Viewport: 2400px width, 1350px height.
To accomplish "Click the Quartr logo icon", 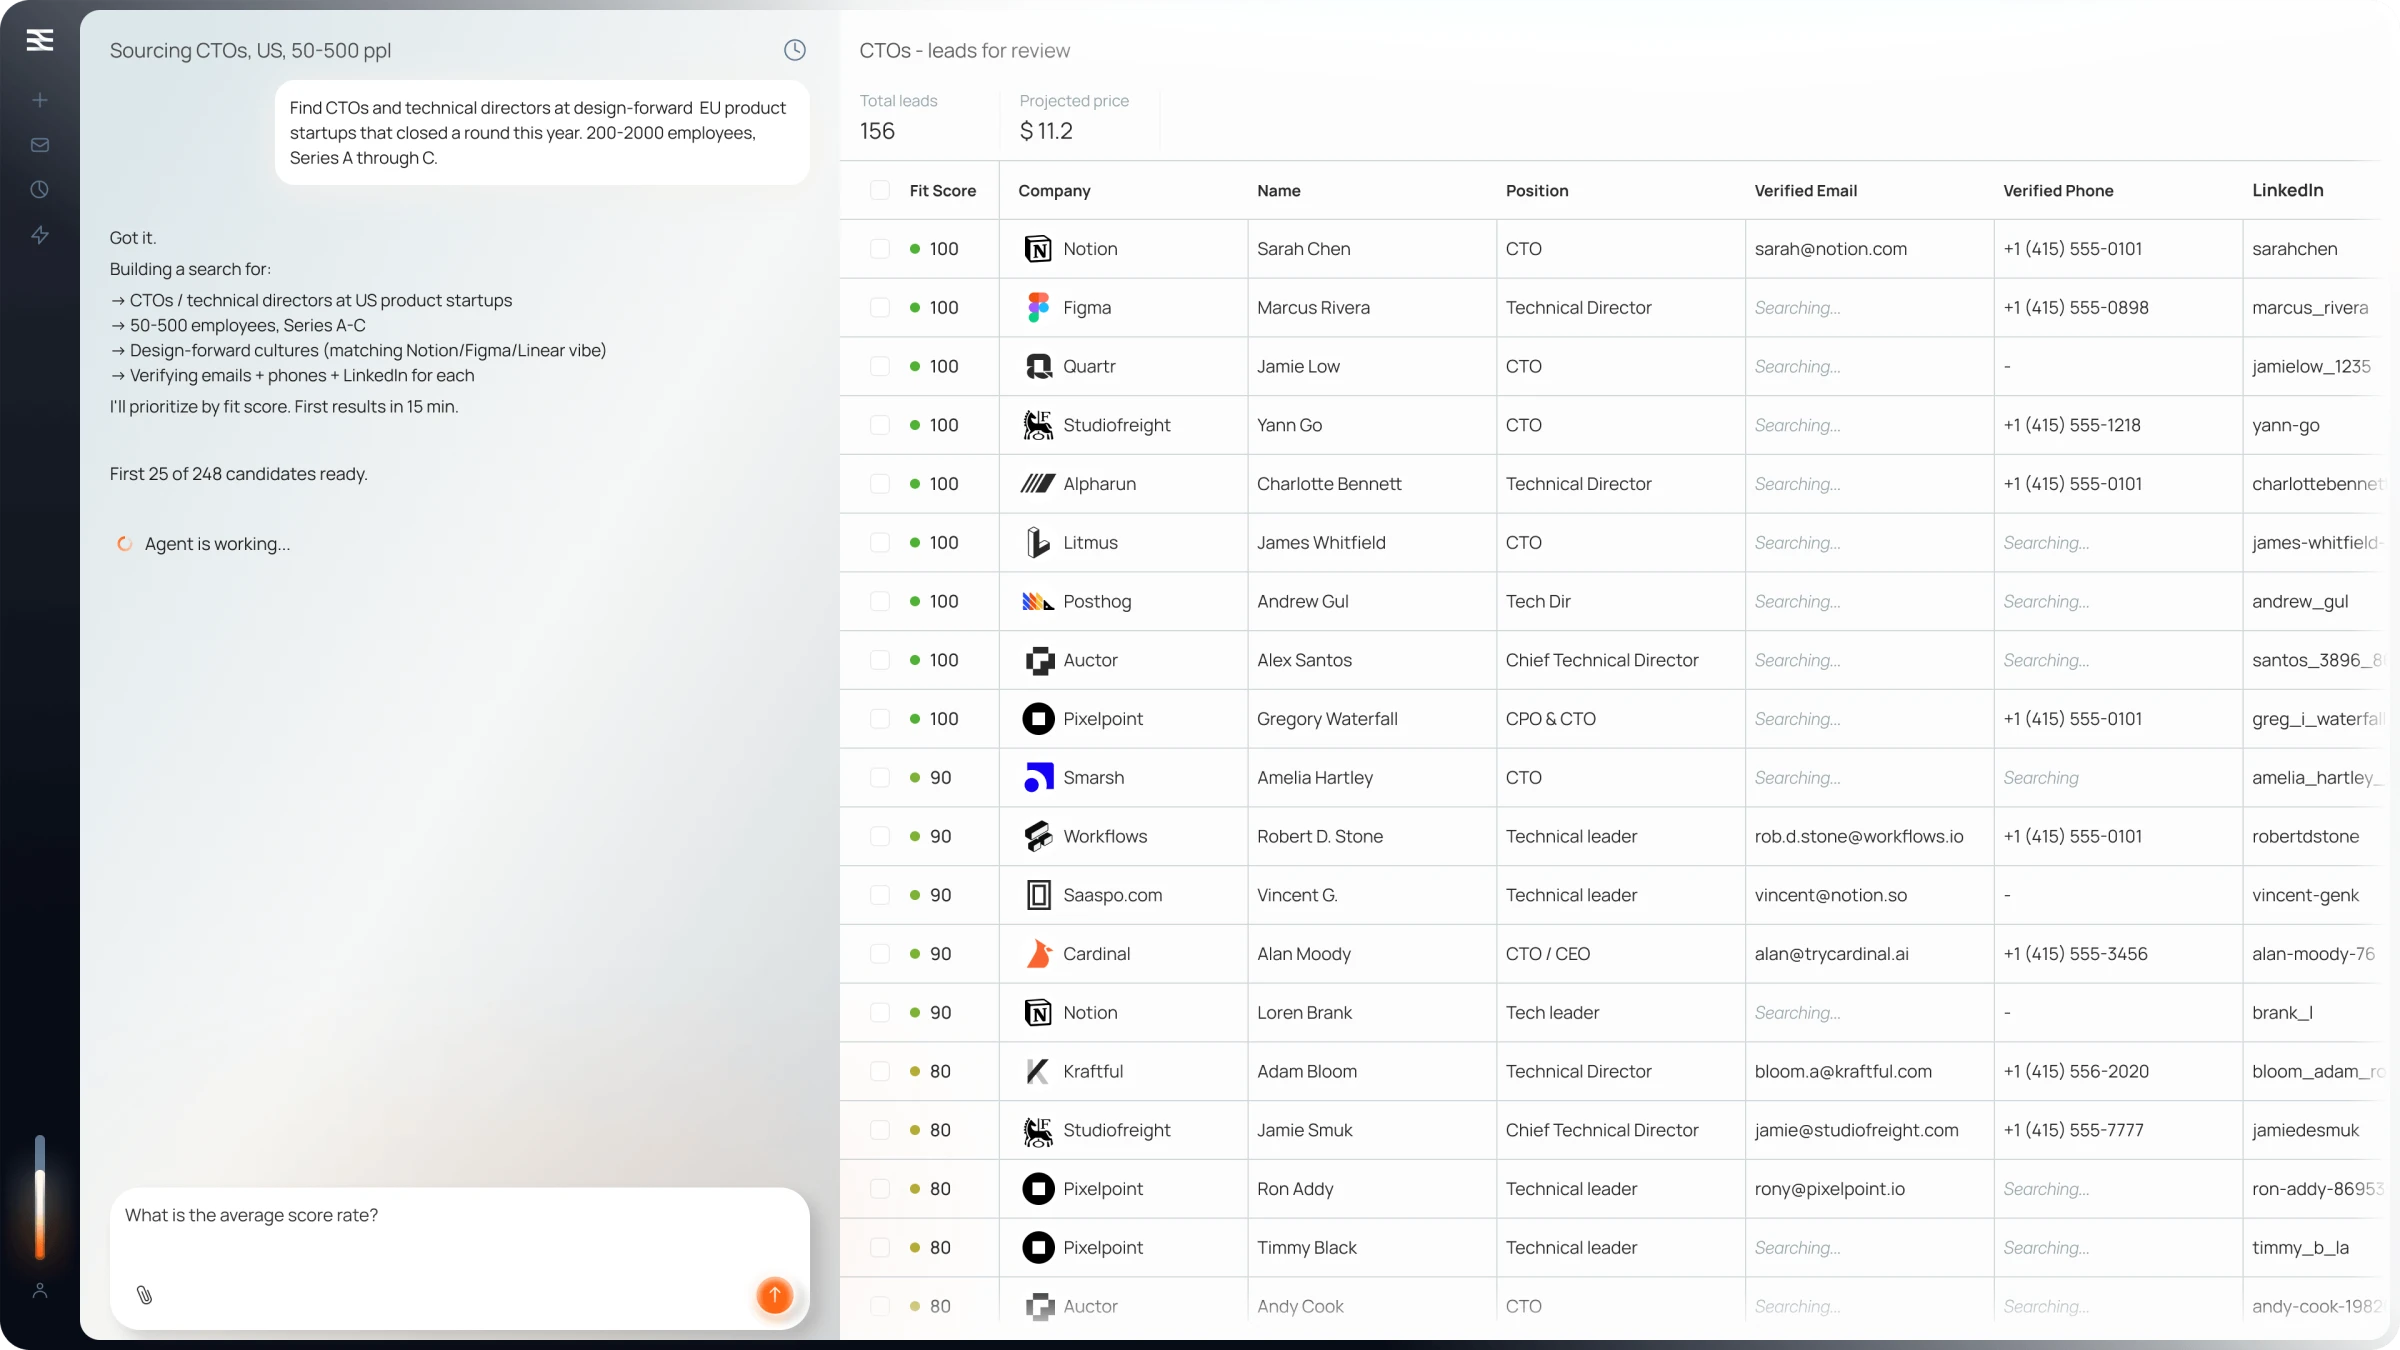I will click(1038, 367).
